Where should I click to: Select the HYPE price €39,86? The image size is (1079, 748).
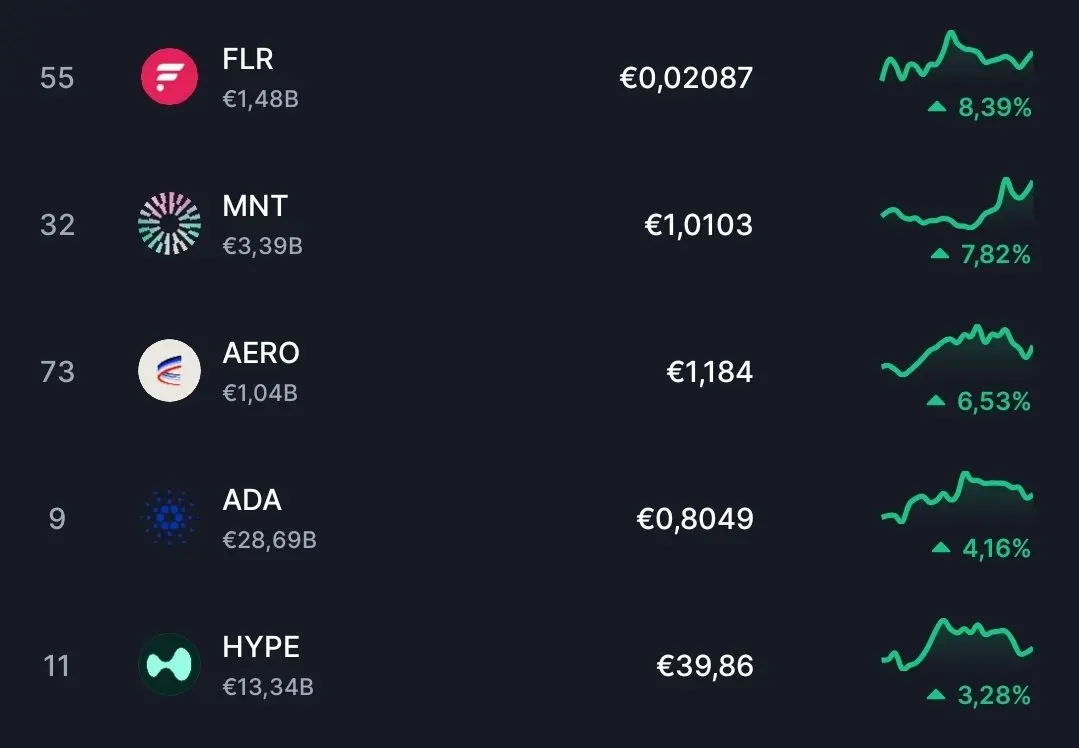click(x=705, y=666)
